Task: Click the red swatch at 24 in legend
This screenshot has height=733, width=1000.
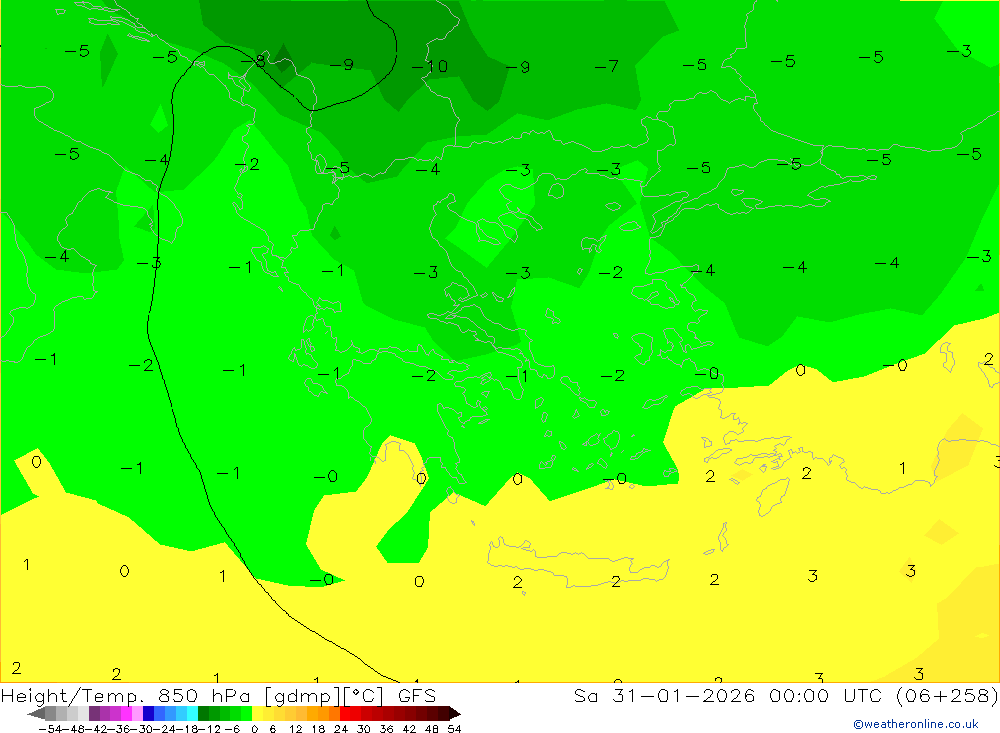Action: 345,713
